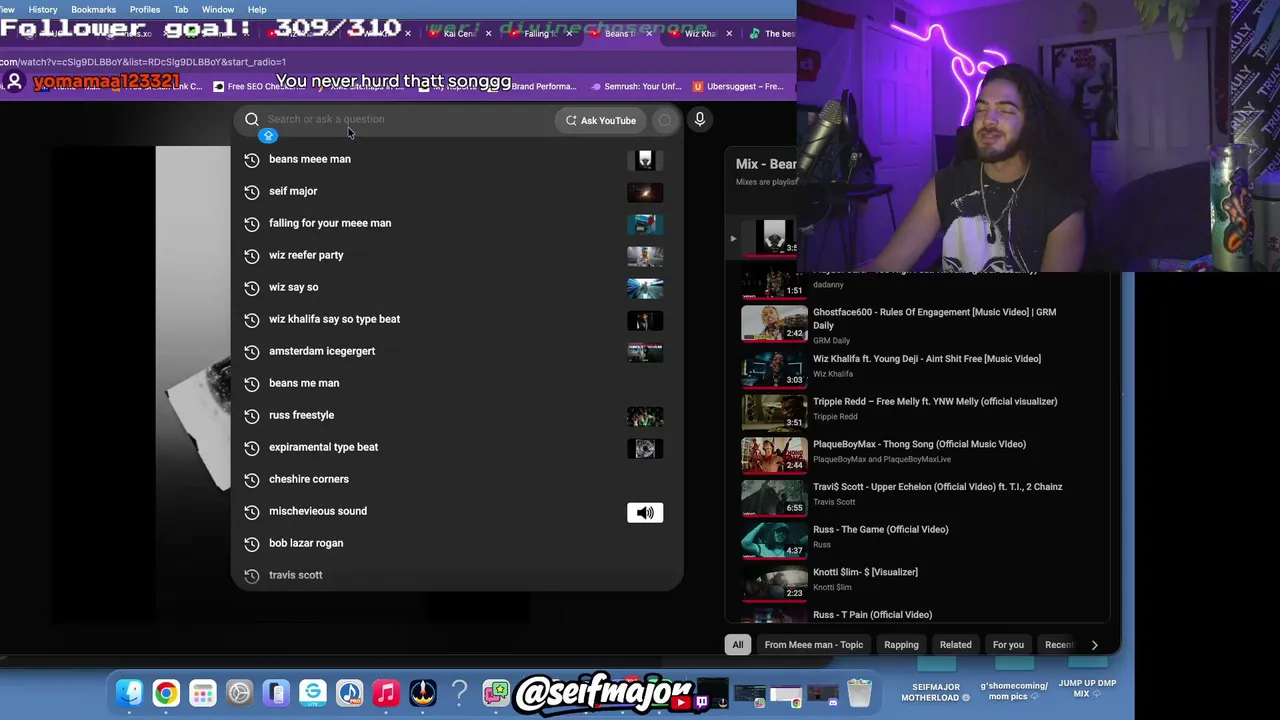
Task: Choose the 'seif major' search suggestion
Action: pos(457,191)
